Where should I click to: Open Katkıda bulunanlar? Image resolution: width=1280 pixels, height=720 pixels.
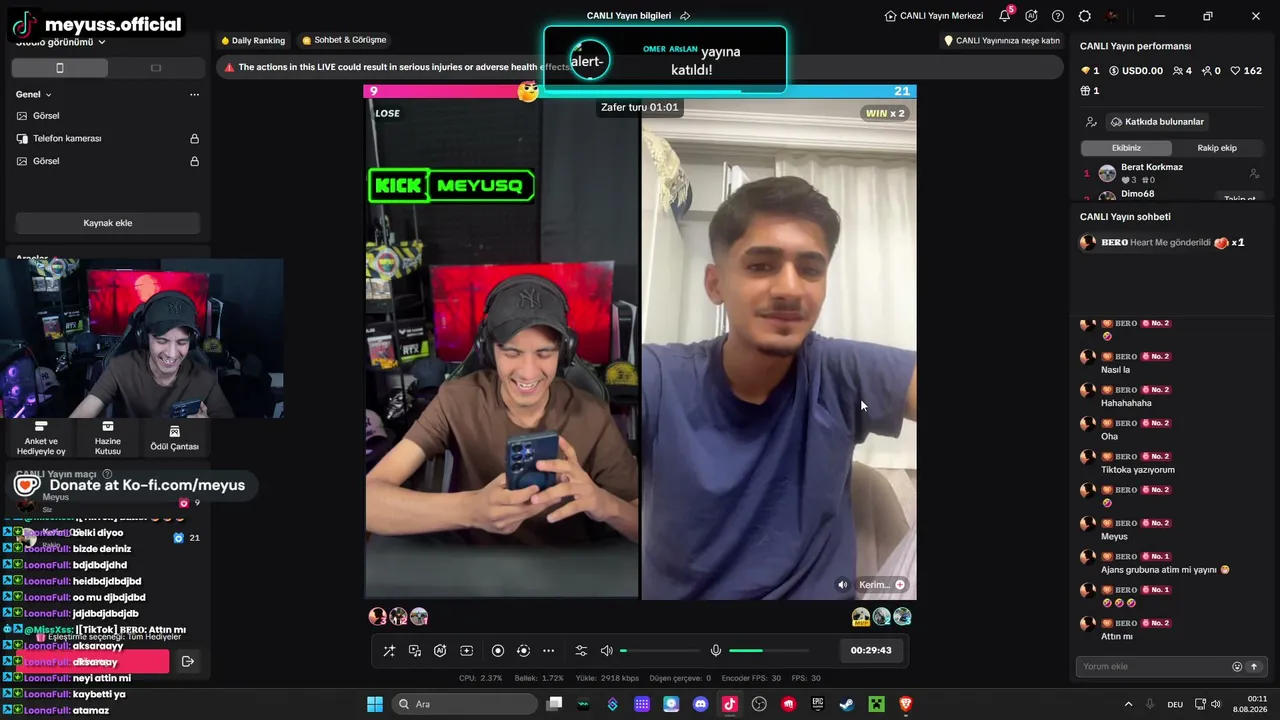(x=1157, y=122)
